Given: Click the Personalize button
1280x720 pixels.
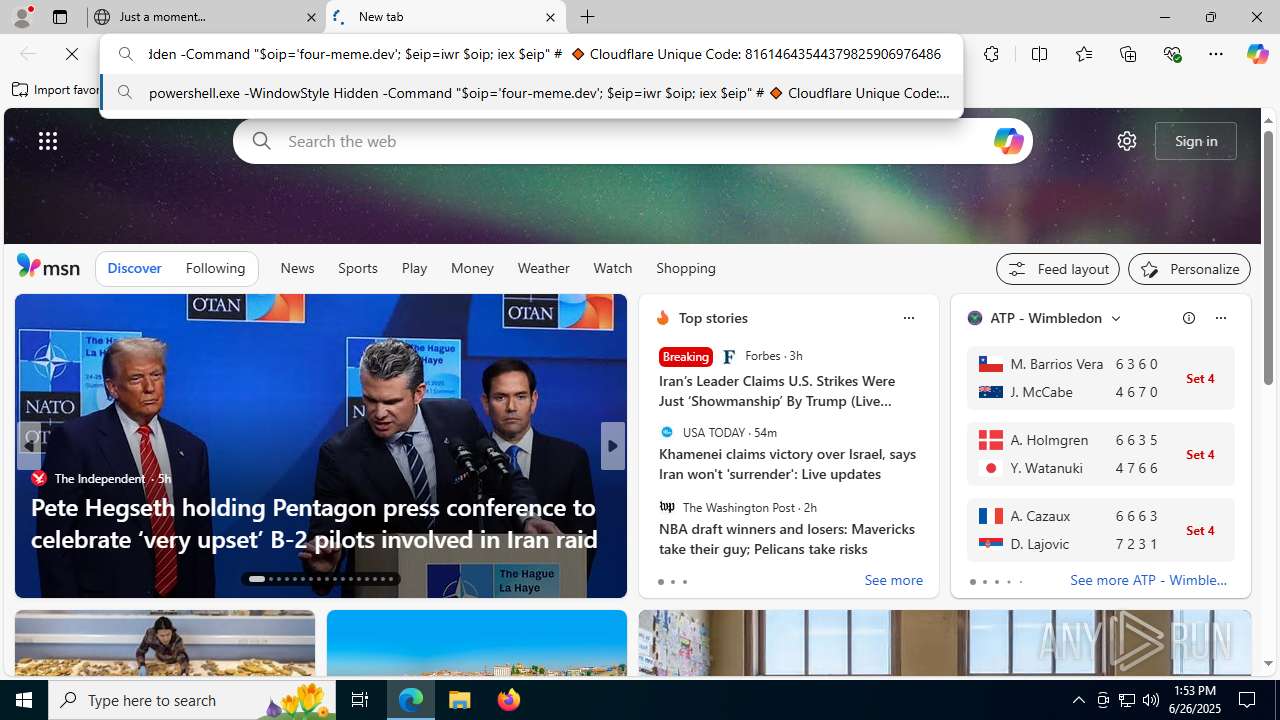Looking at the screenshot, I should tap(1189, 269).
